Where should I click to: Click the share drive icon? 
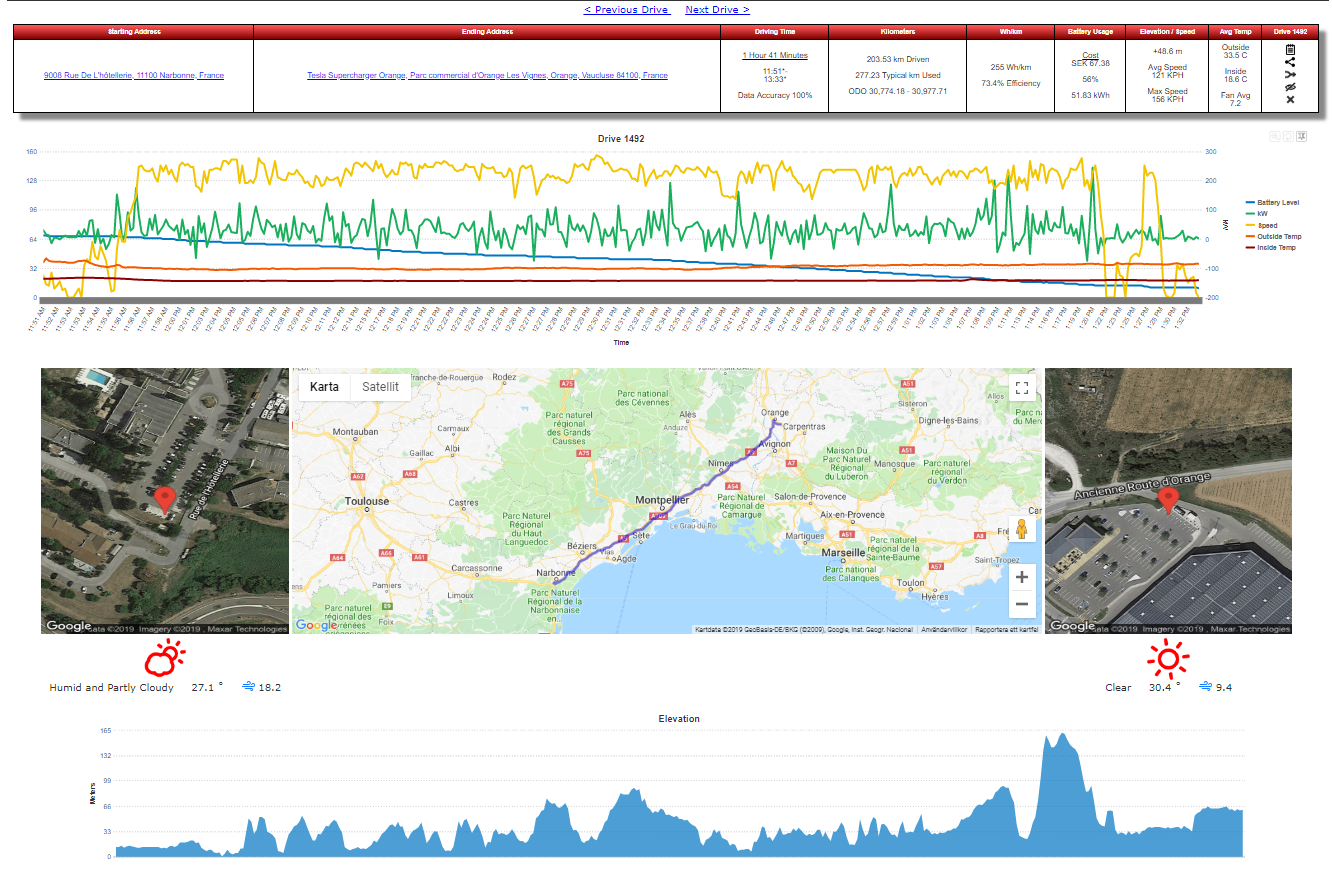point(1290,61)
